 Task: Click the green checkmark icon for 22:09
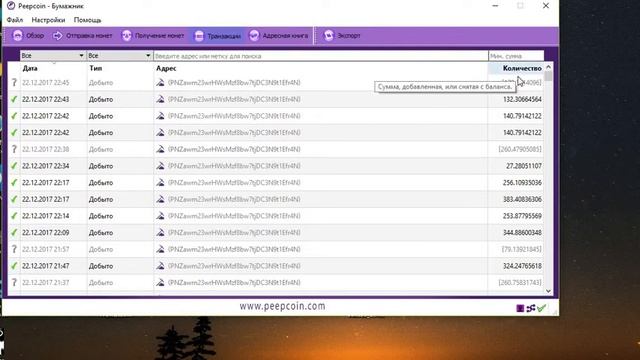[14, 233]
